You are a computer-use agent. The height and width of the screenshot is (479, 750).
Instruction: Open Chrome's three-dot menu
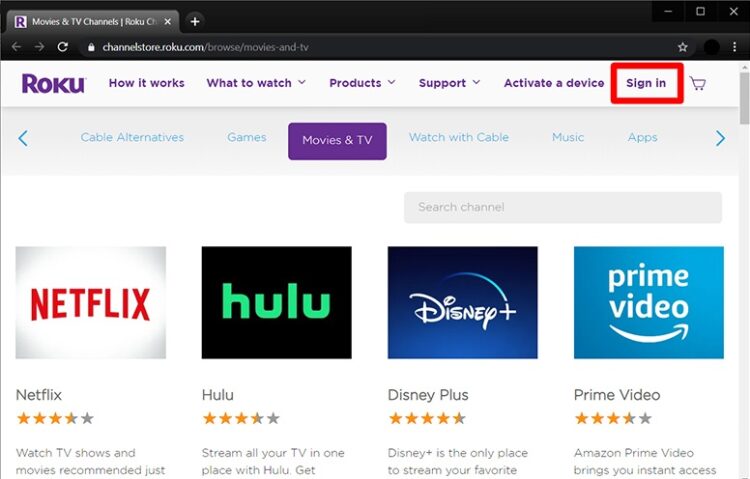(x=735, y=47)
